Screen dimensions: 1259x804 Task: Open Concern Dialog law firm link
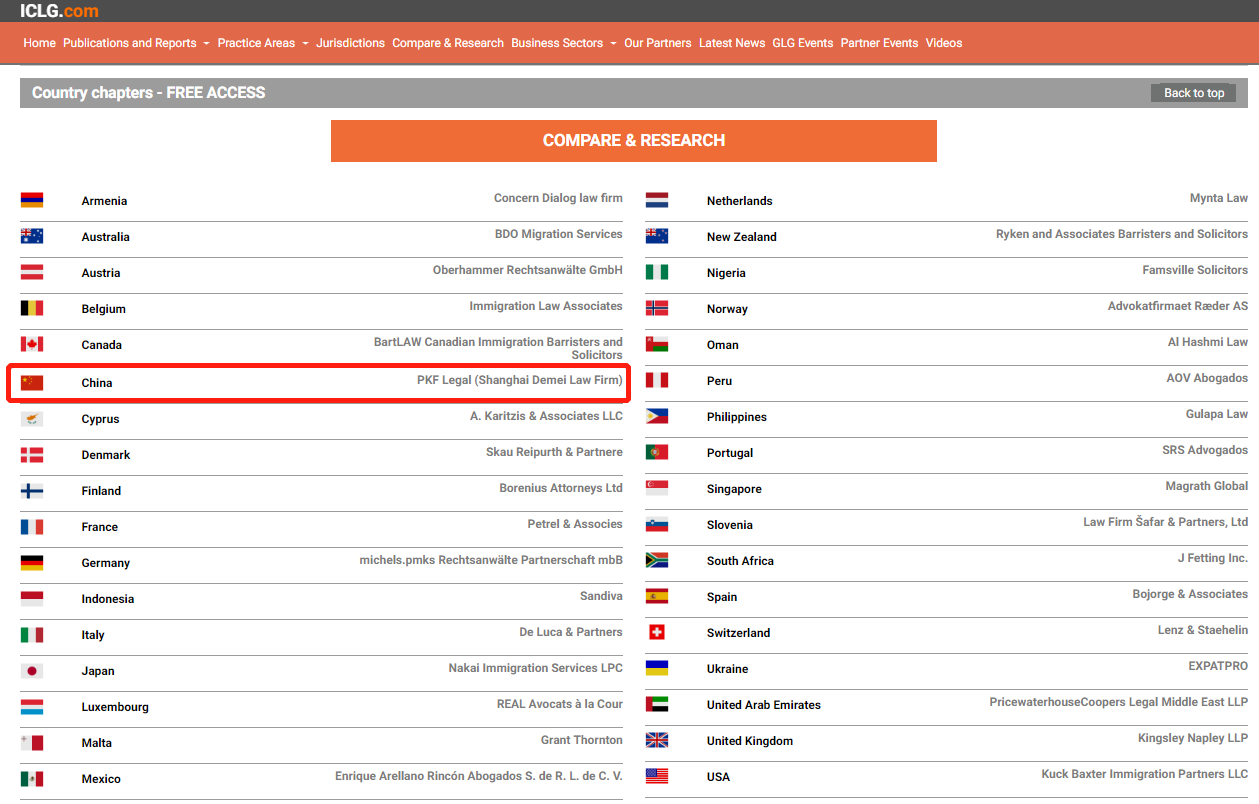coord(558,198)
